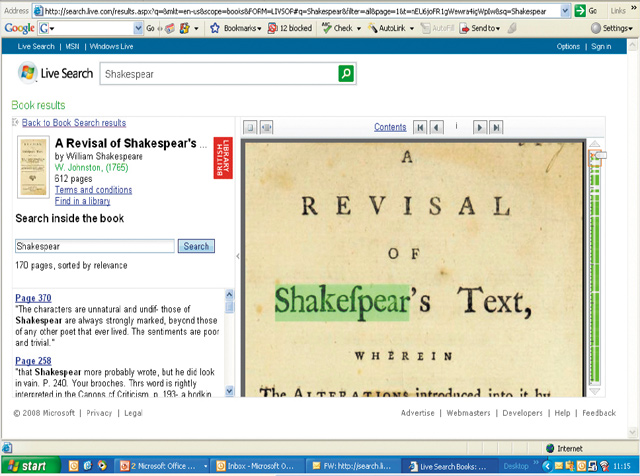Expand hidden system tray icons arrow
640x476 pixels.
(547, 466)
